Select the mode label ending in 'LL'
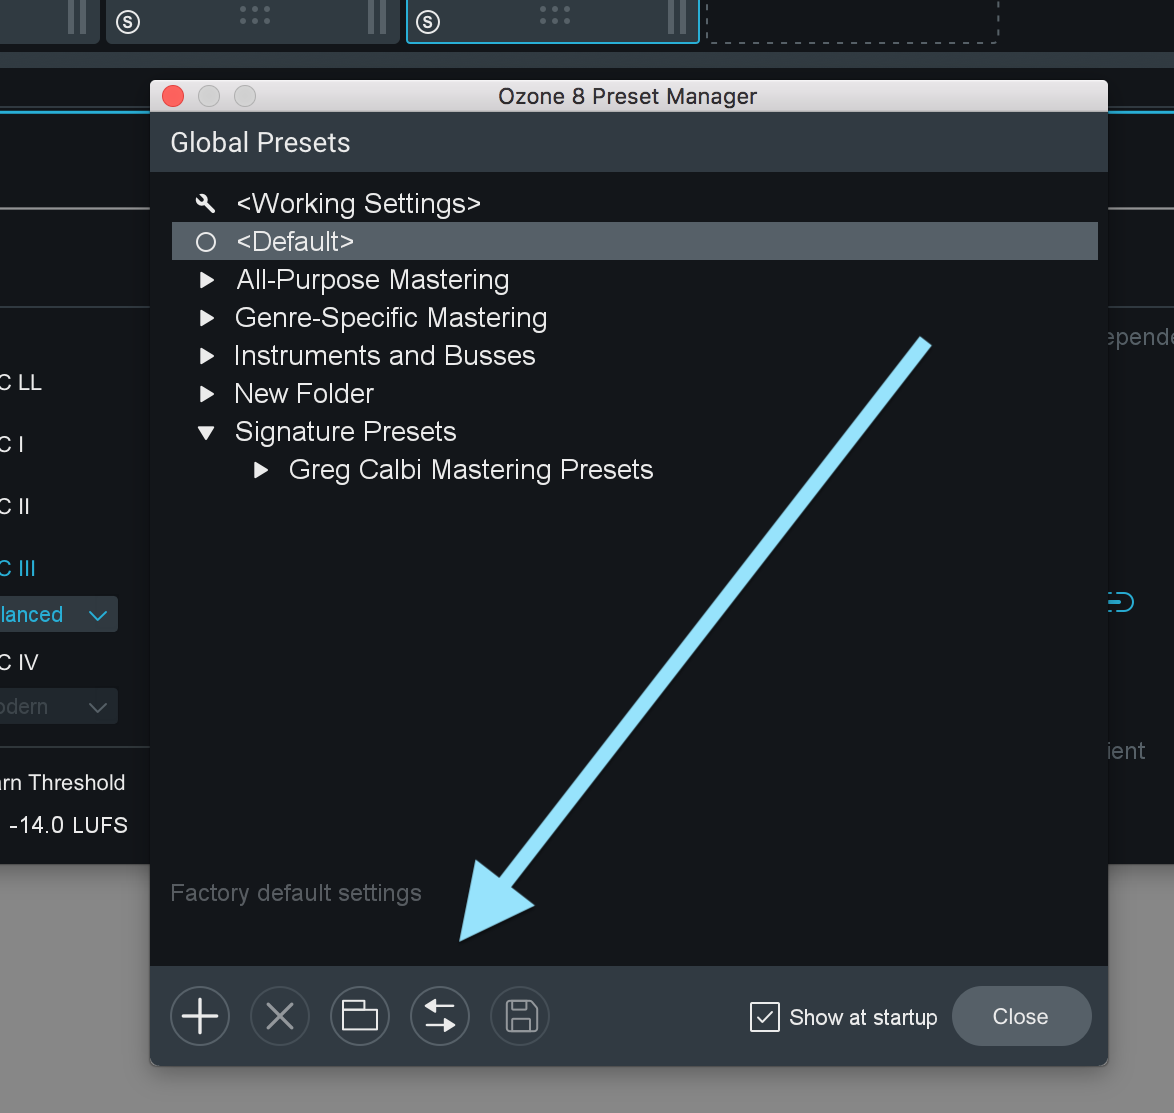The height and width of the screenshot is (1113, 1174). tap(21, 382)
